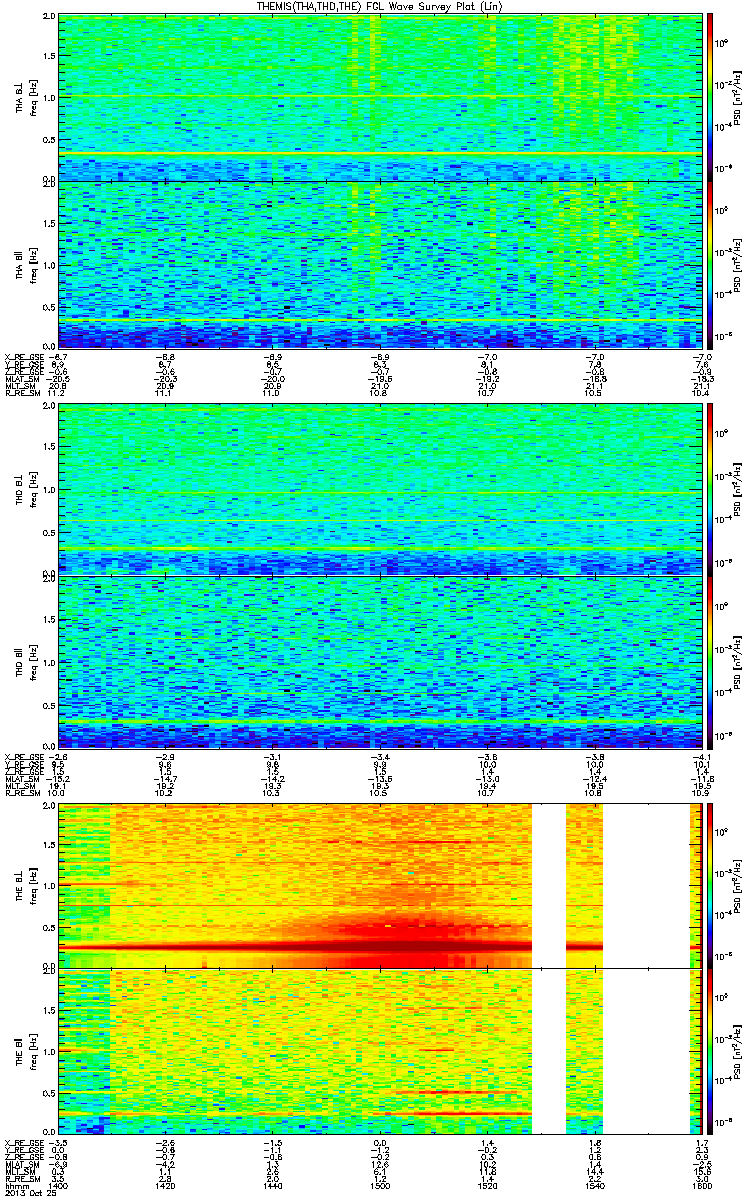Click the THA B-parallel PSD color bar
This screenshot has height=1200, width=750.
(710, 264)
